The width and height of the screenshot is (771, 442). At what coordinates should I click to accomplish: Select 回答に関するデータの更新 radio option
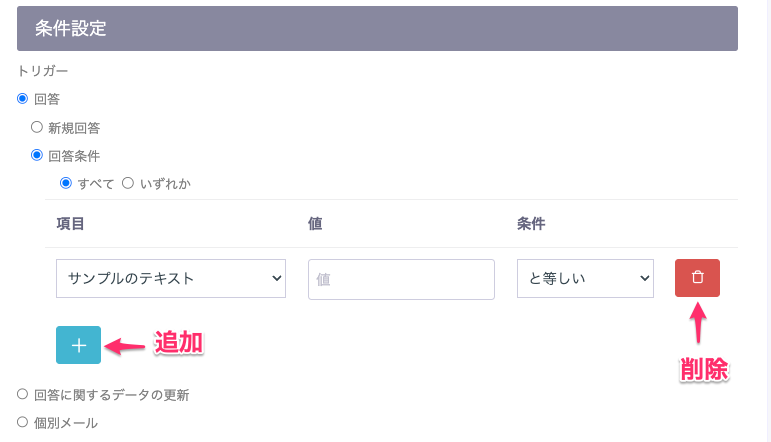(x=22, y=394)
